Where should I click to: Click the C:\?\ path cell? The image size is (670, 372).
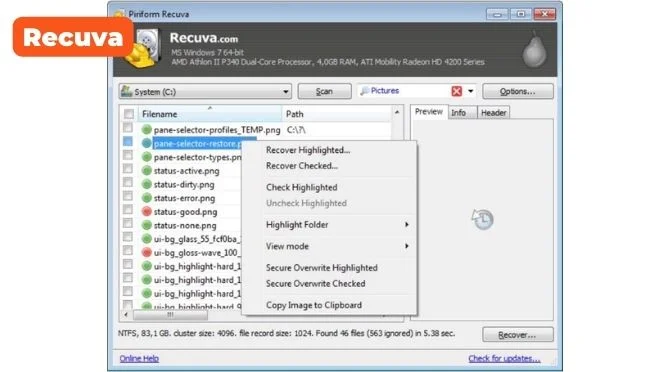296,130
